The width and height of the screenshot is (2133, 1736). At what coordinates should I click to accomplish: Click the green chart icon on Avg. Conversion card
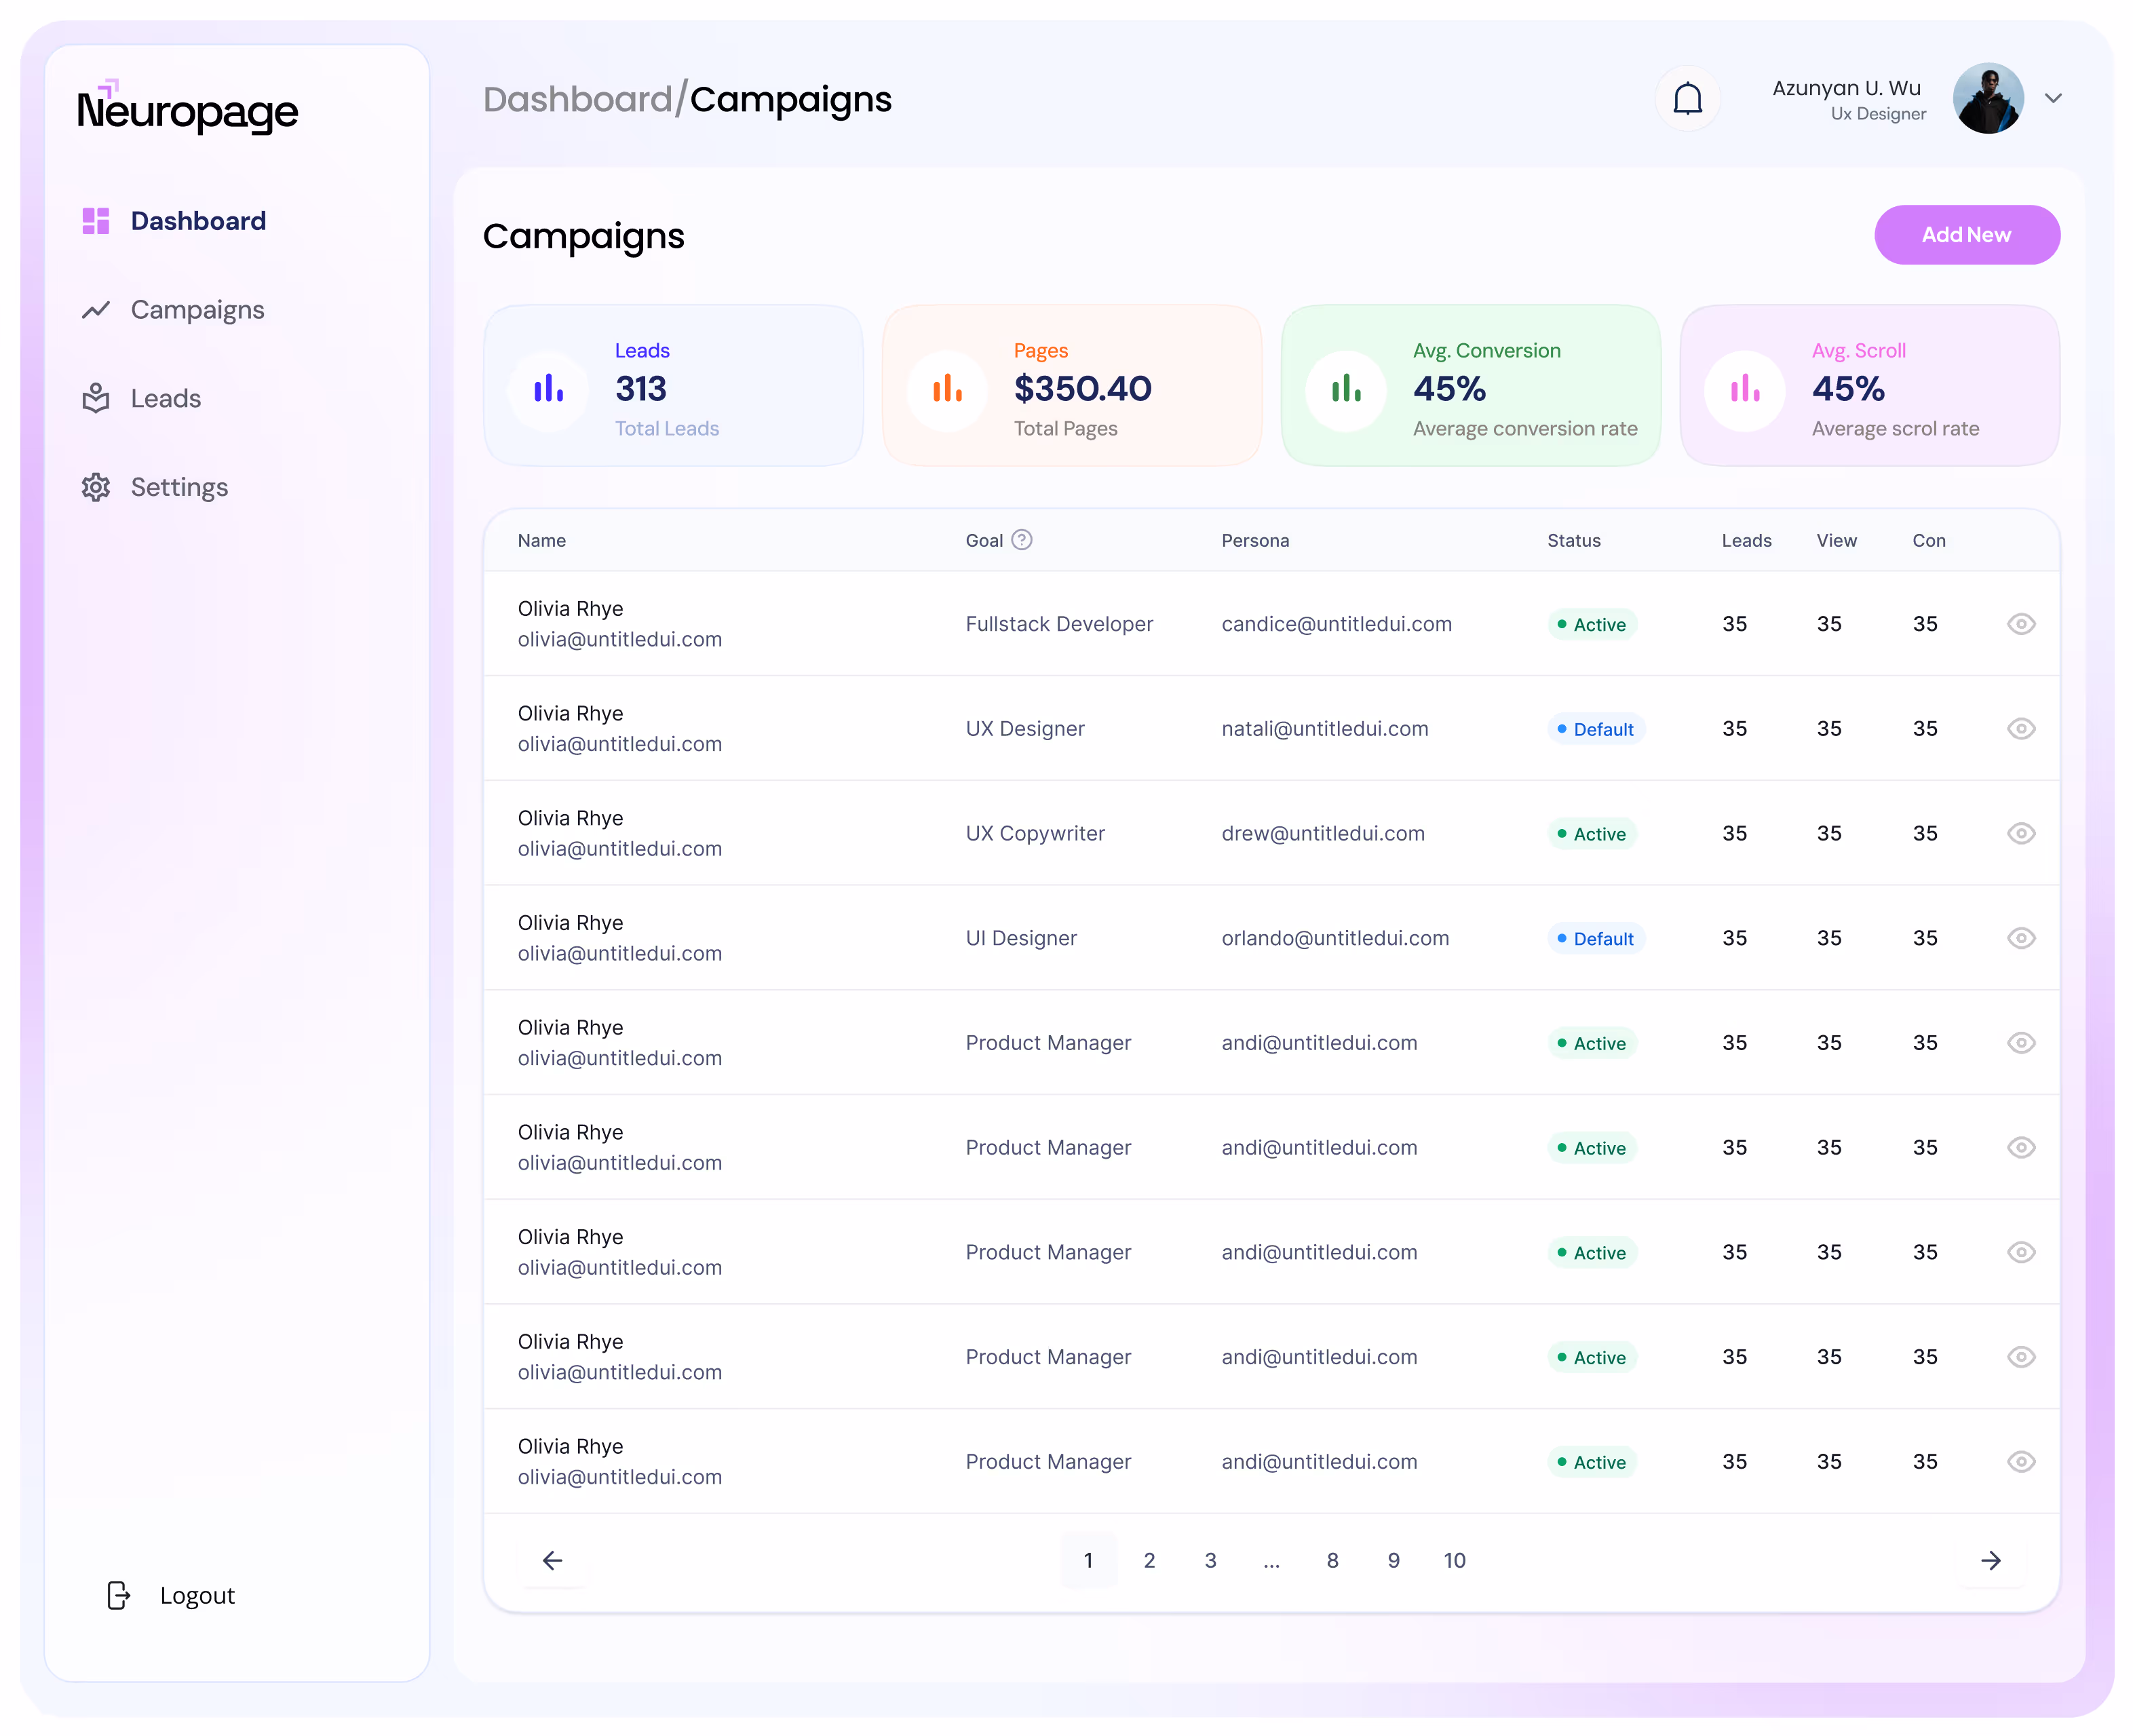1346,389
